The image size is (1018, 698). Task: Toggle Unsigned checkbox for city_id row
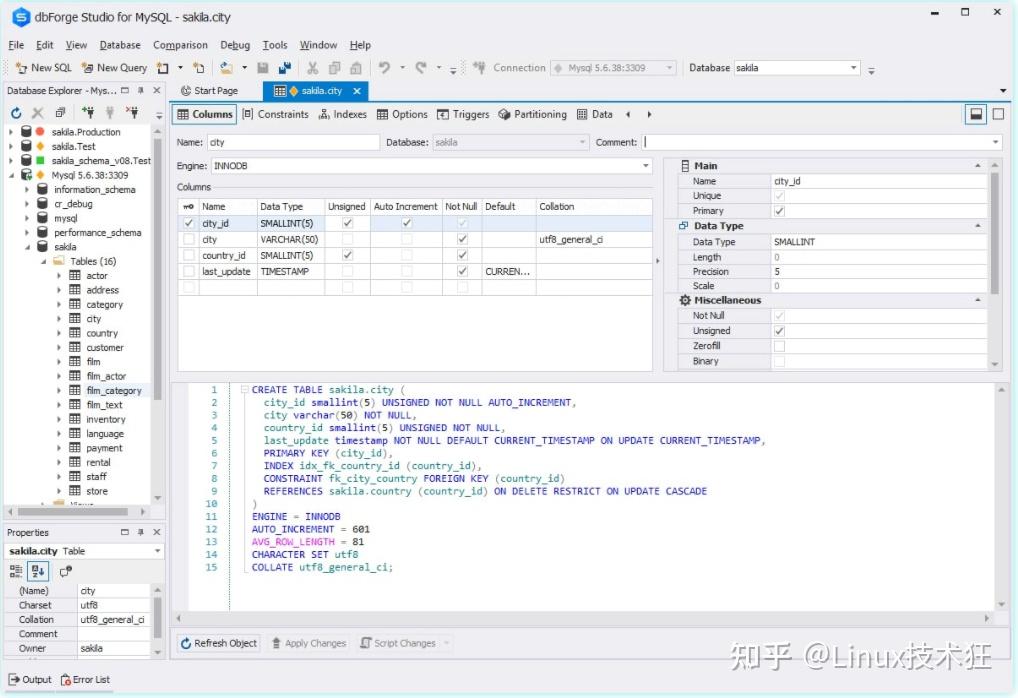click(x=347, y=223)
